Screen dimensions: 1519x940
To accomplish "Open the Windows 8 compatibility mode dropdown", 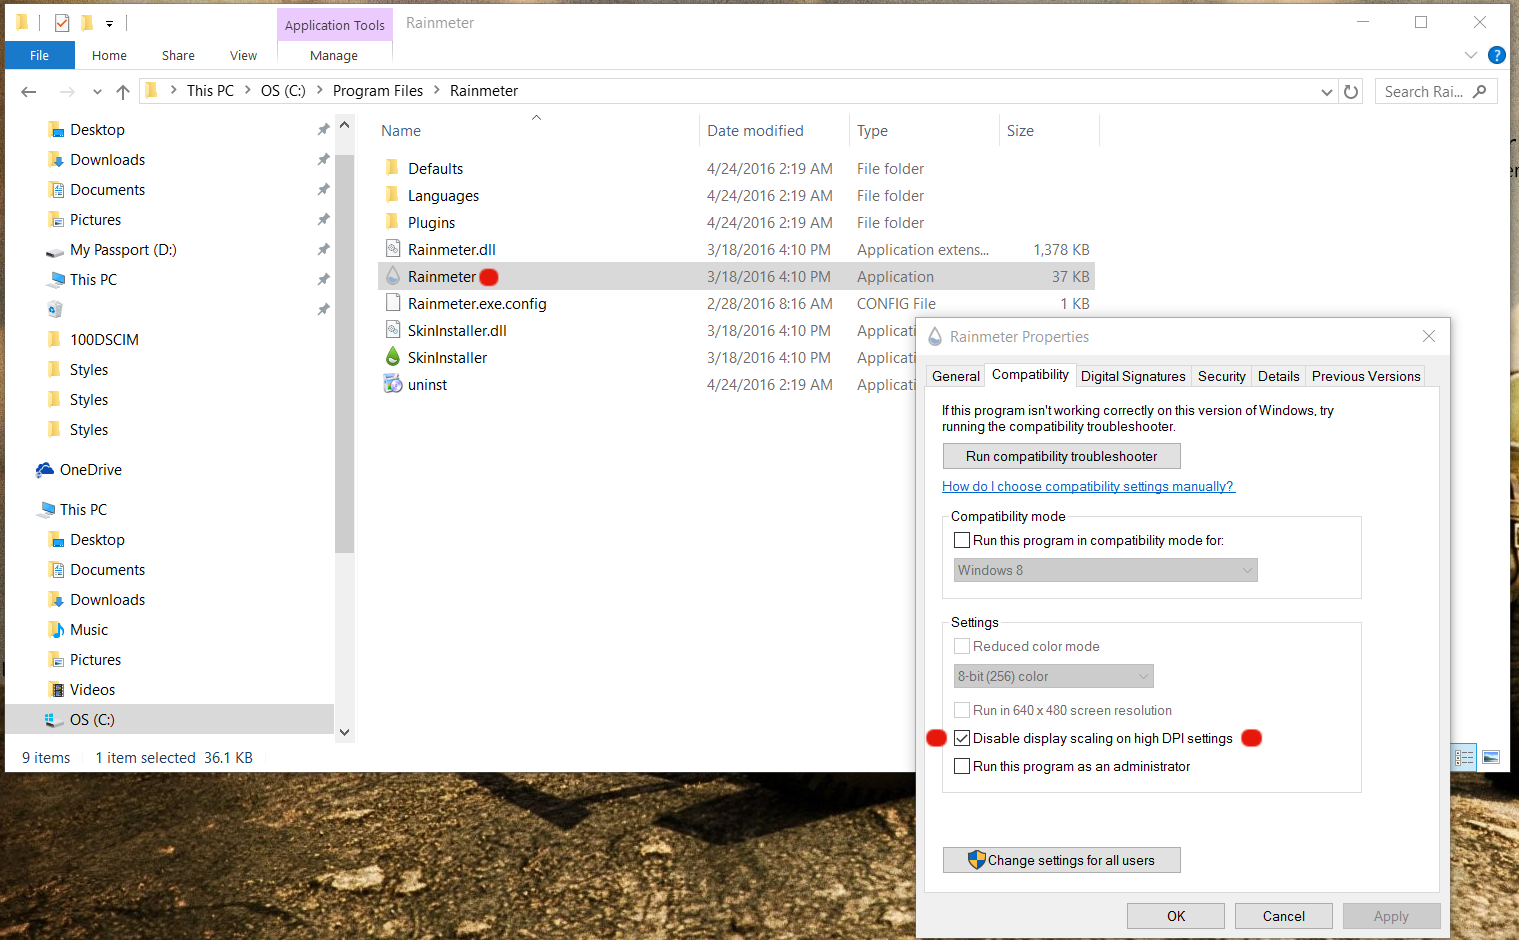I will click(1105, 570).
